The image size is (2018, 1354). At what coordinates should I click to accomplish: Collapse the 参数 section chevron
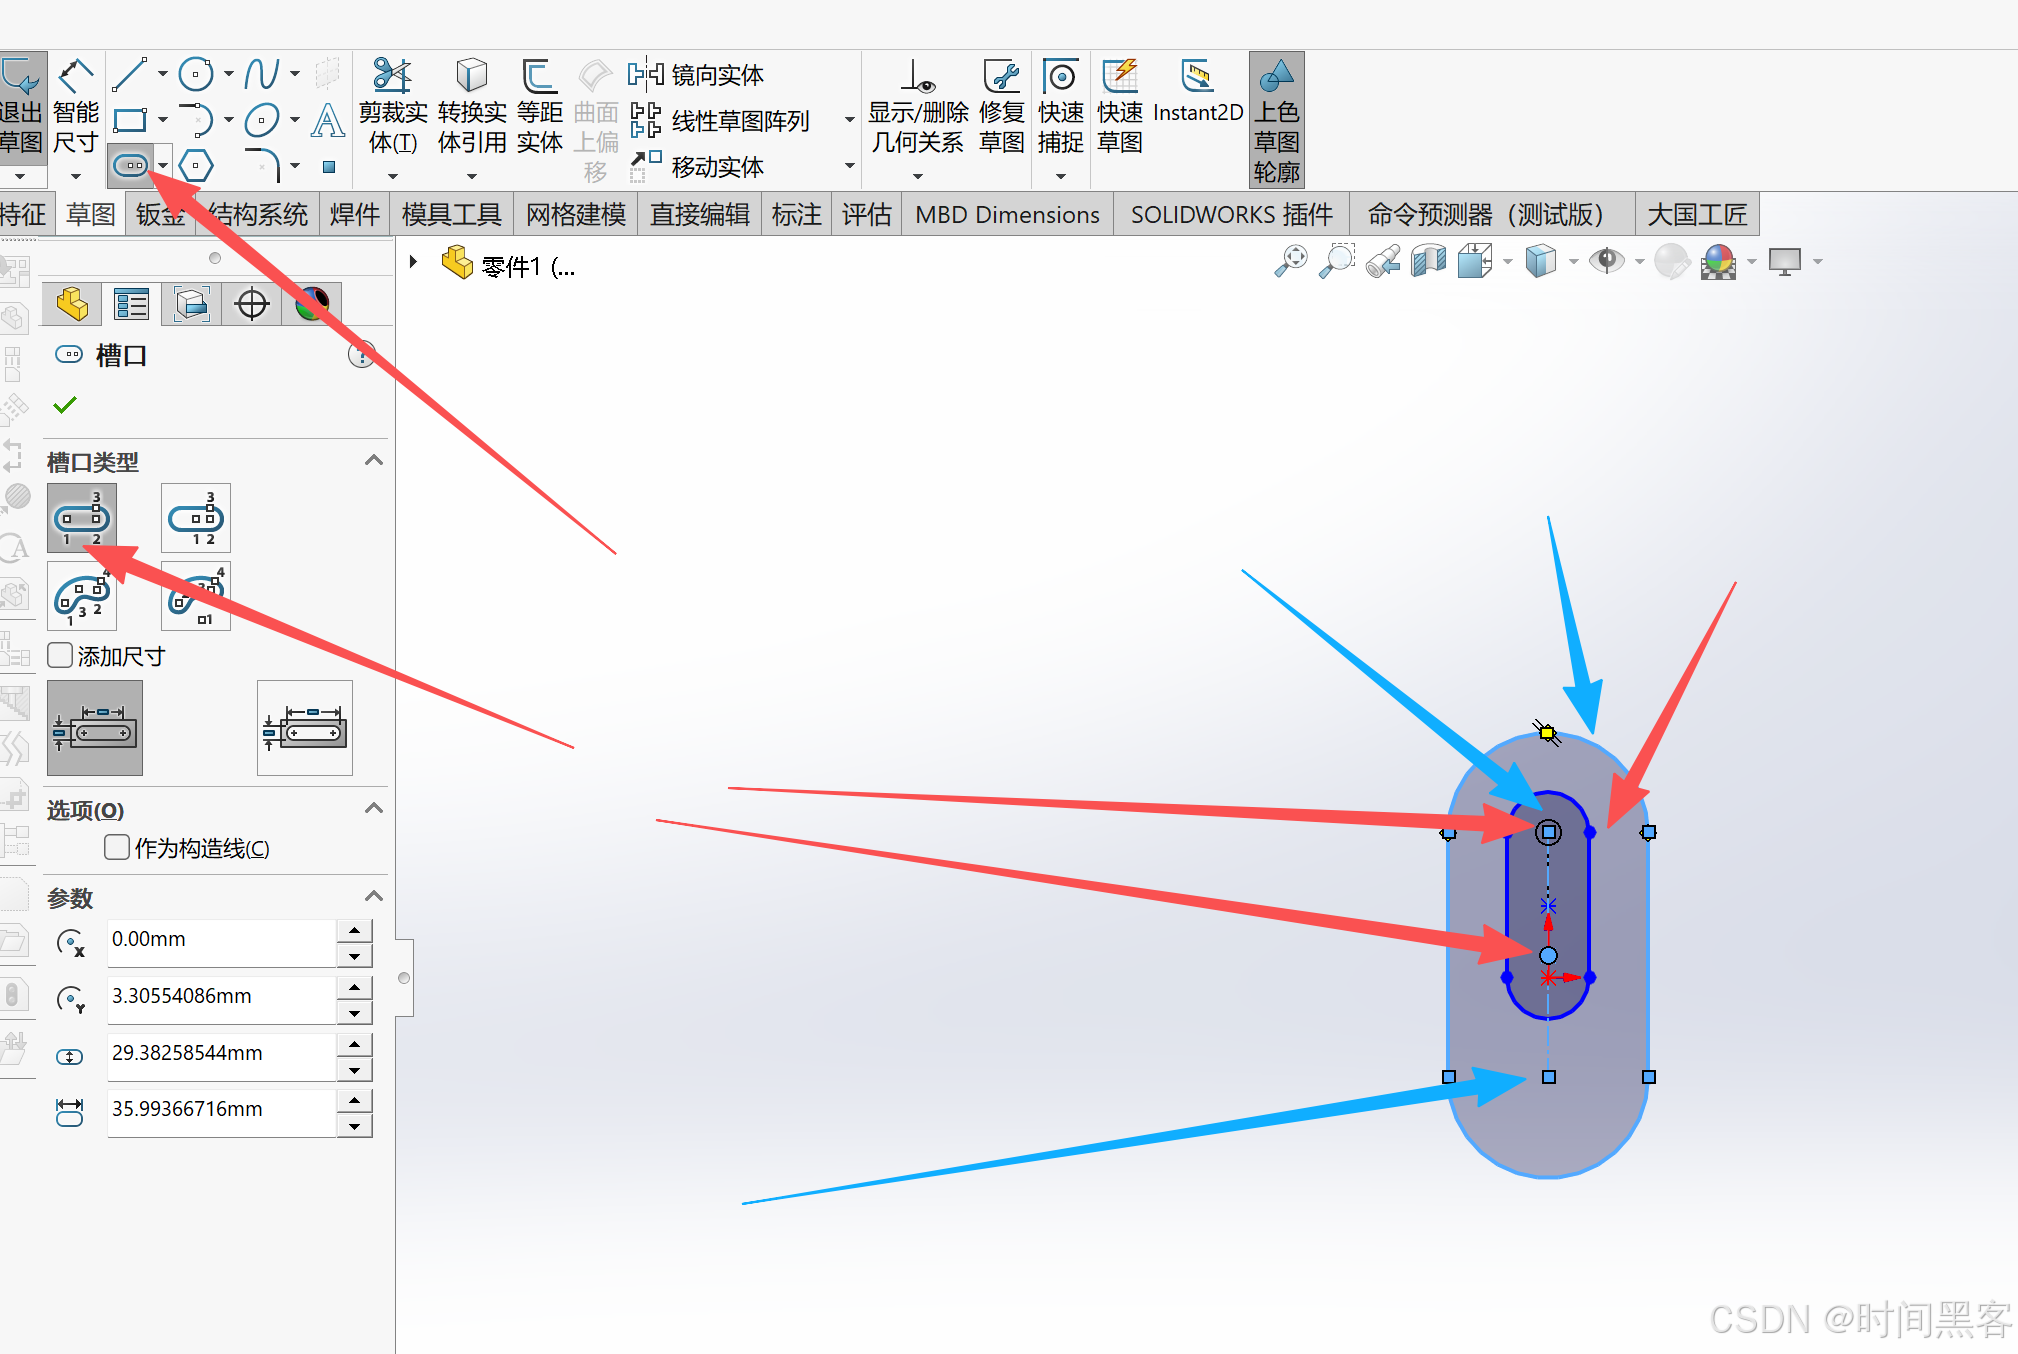click(374, 897)
